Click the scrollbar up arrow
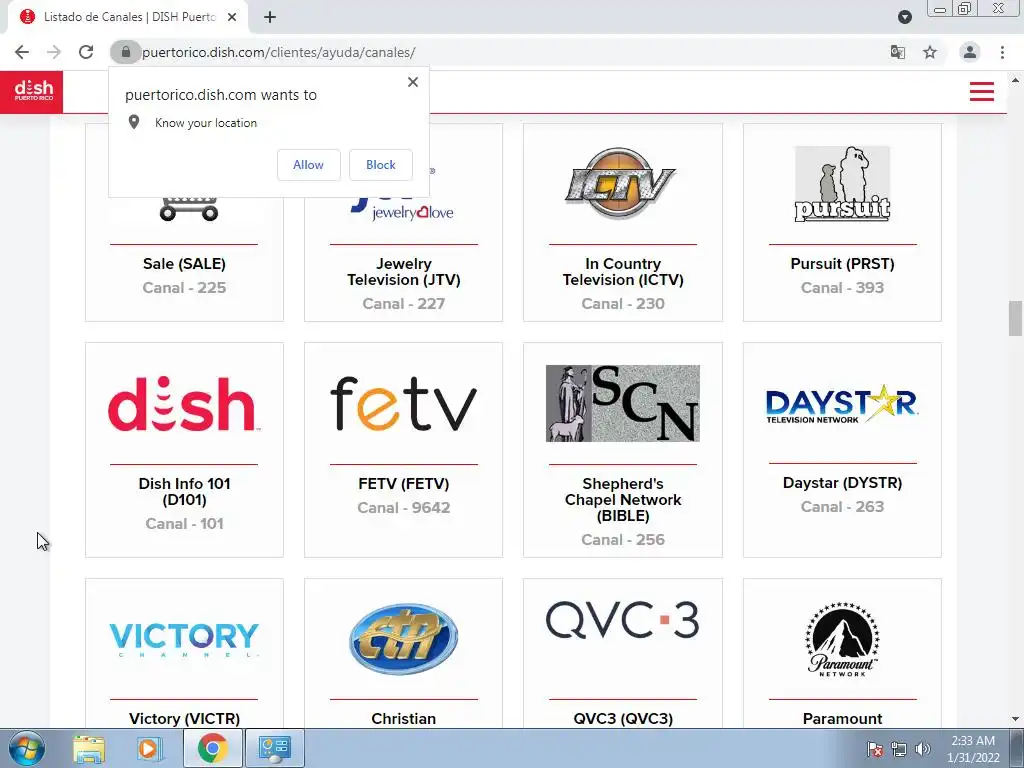Viewport: 1024px width, 768px height. pyautogui.click(x=1015, y=80)
